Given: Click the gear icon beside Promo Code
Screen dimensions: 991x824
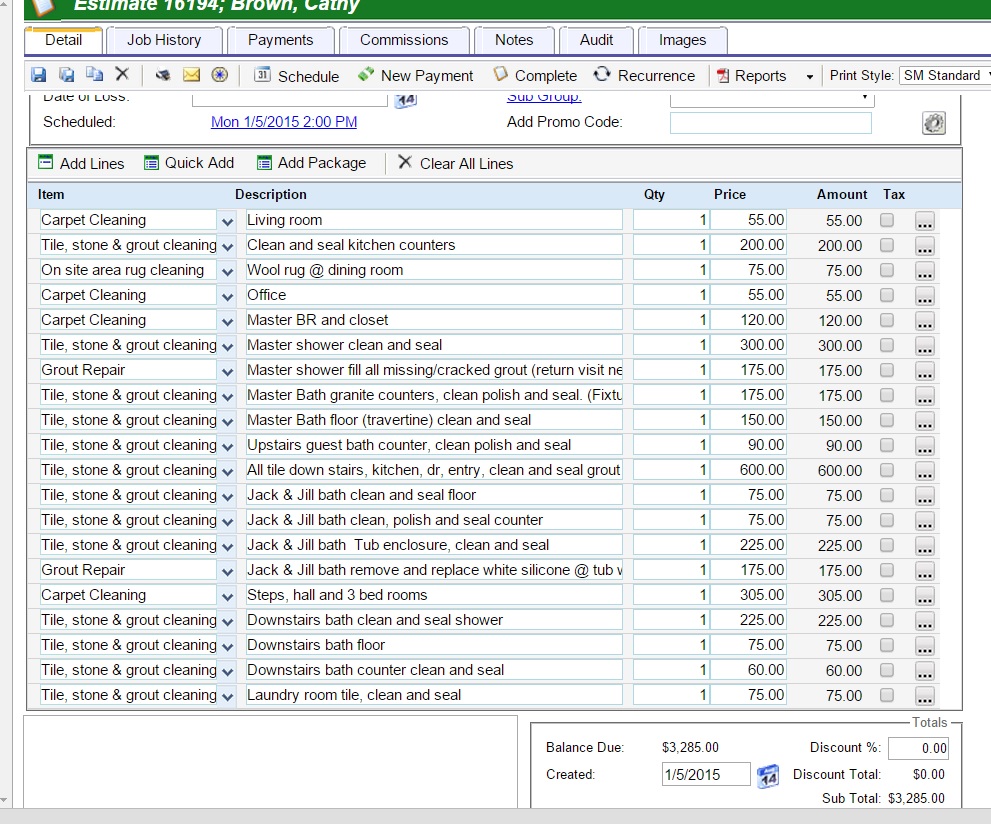Looking at the screenshot, I should click(933, 123).
